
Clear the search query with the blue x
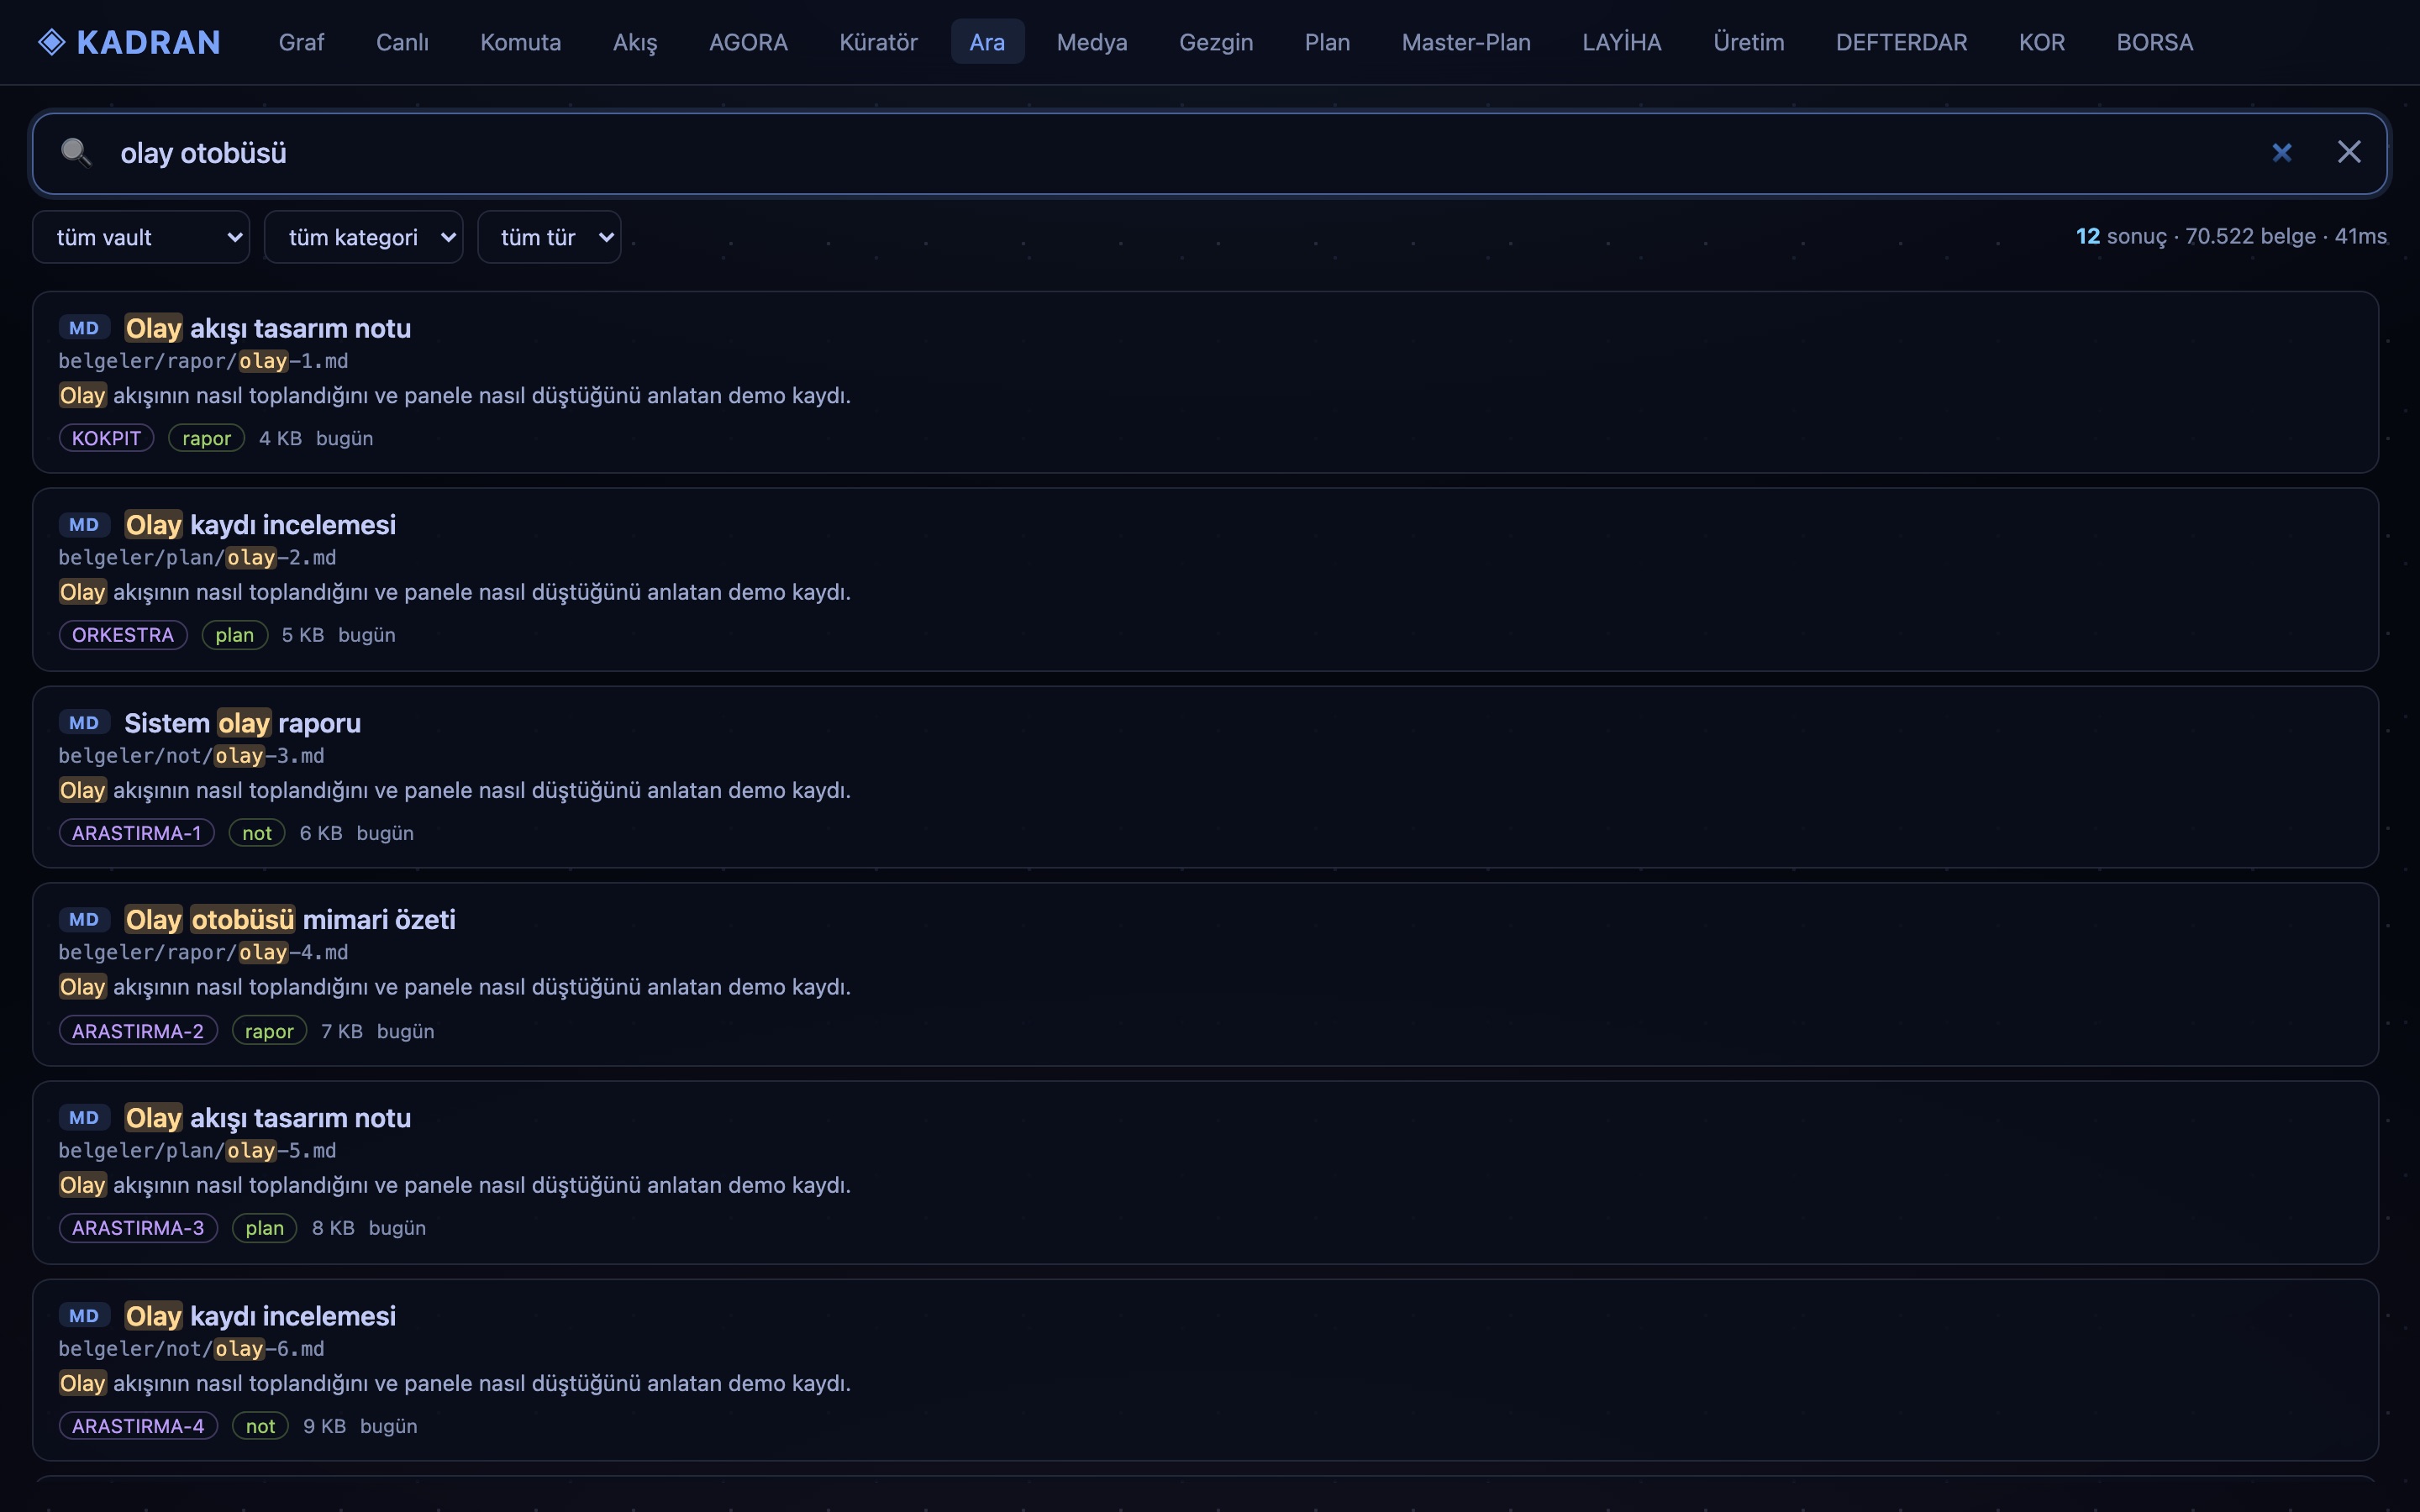pyautogui.click(x=2281, y=153)
